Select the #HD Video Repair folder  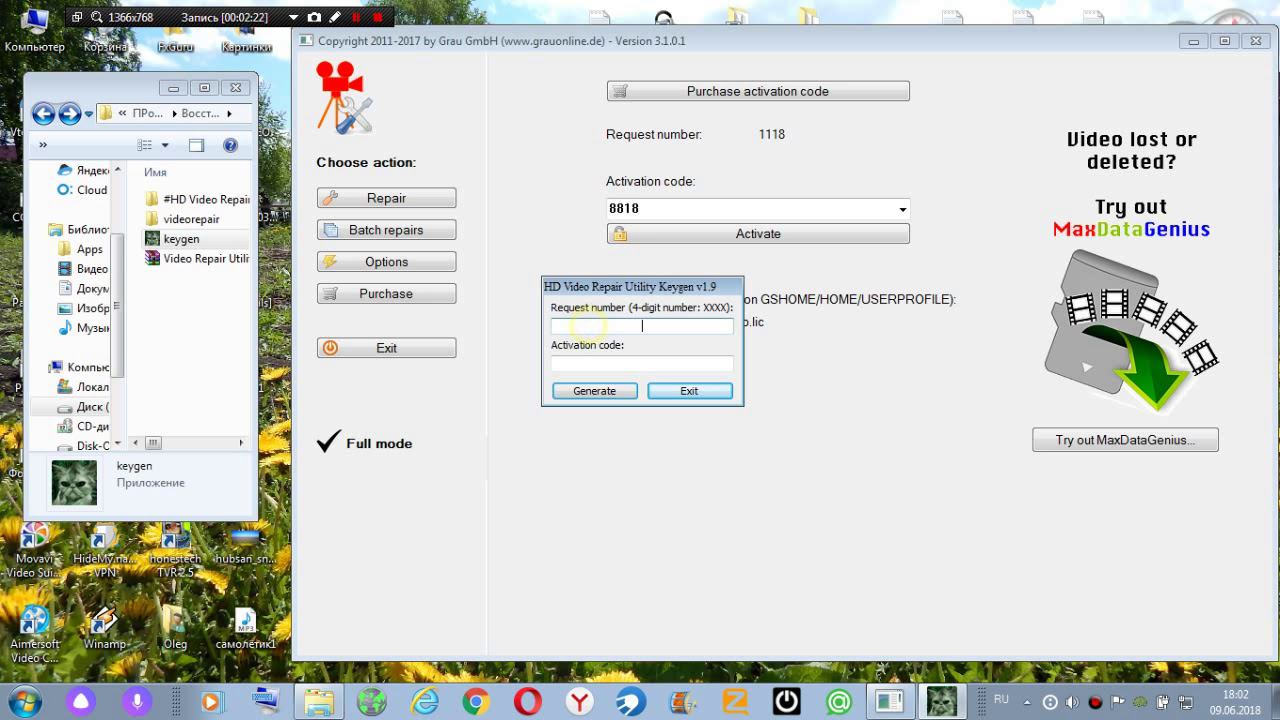[197, 199]
